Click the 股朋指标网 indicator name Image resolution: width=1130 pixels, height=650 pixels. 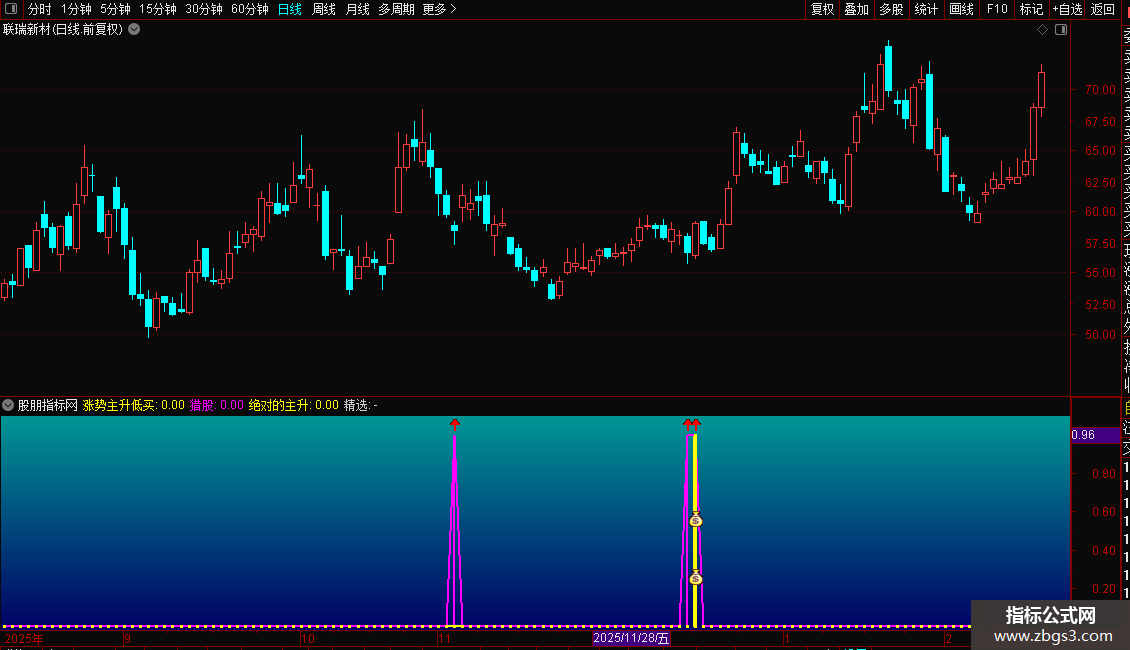click(48, 405)
